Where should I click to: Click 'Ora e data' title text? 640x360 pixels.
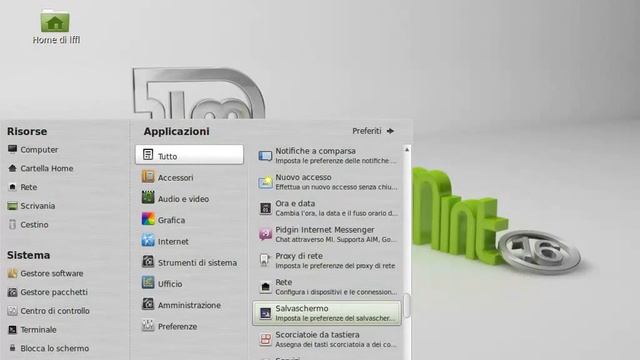295,203
